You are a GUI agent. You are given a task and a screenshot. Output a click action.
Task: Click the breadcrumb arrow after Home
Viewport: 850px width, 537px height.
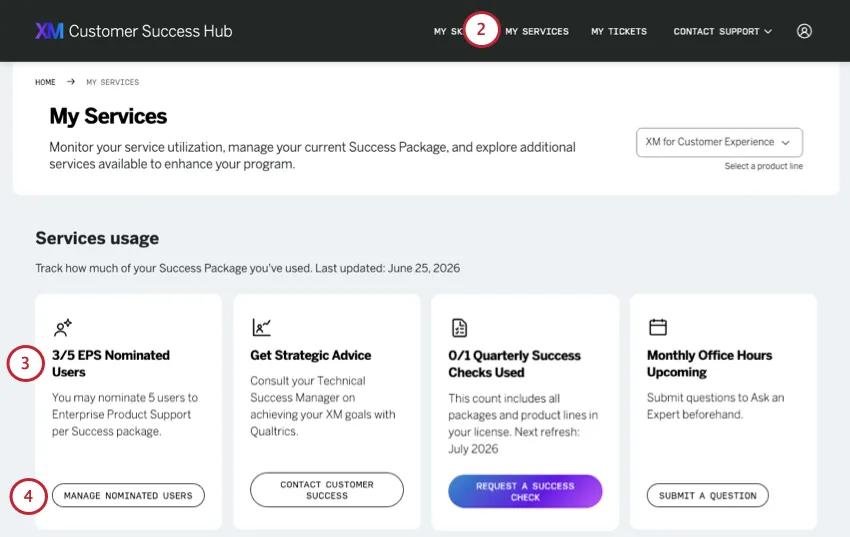click(70, 82)
